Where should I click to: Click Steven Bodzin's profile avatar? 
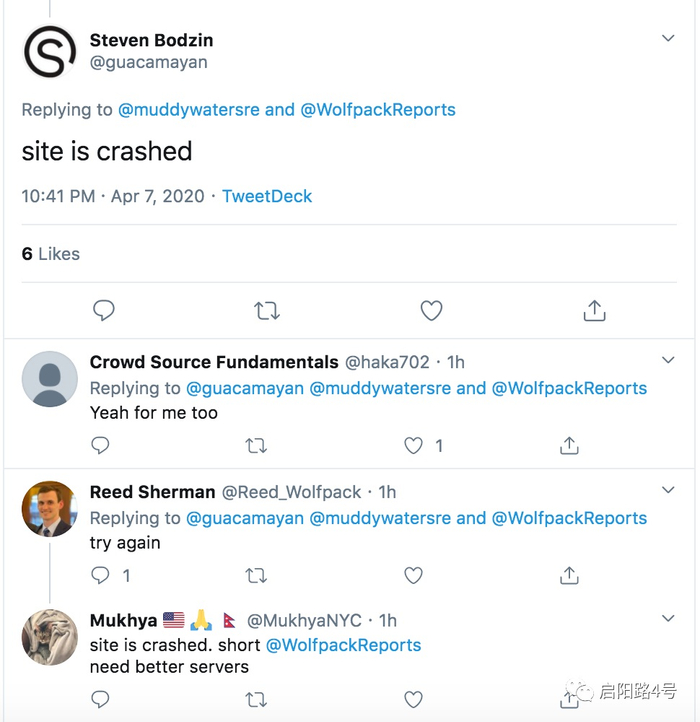pyautogui.click(x=50, y=53)
